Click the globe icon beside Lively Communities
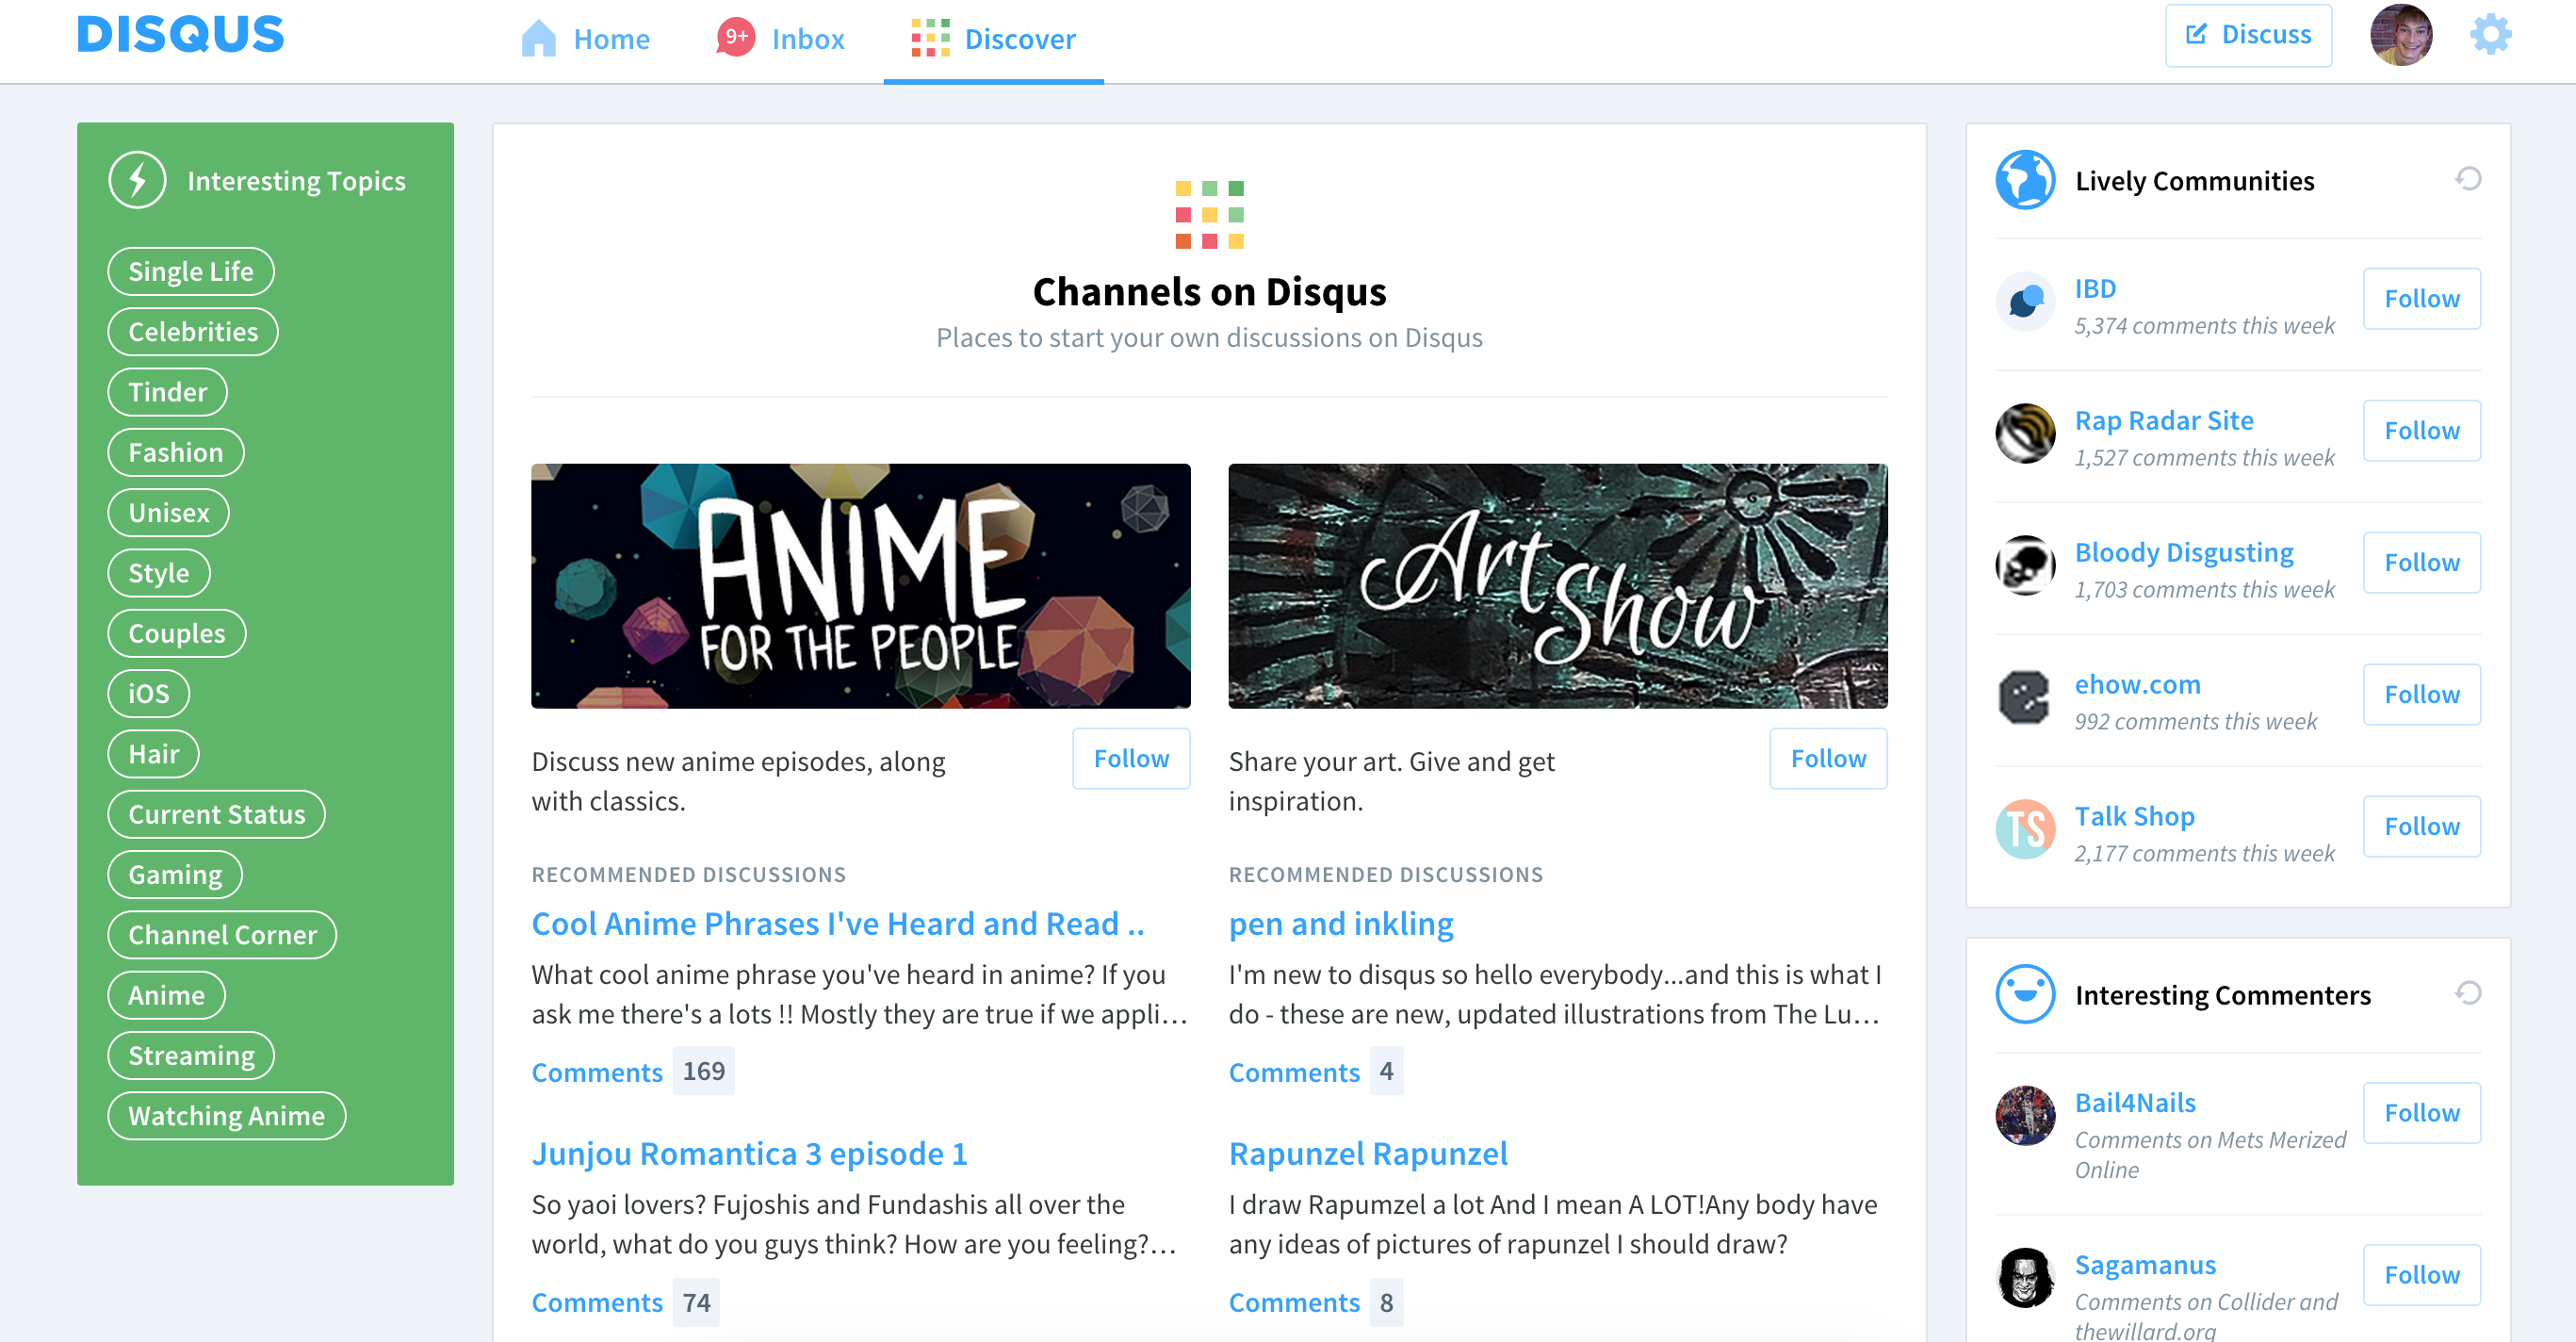 click(x=2024, y=181)
